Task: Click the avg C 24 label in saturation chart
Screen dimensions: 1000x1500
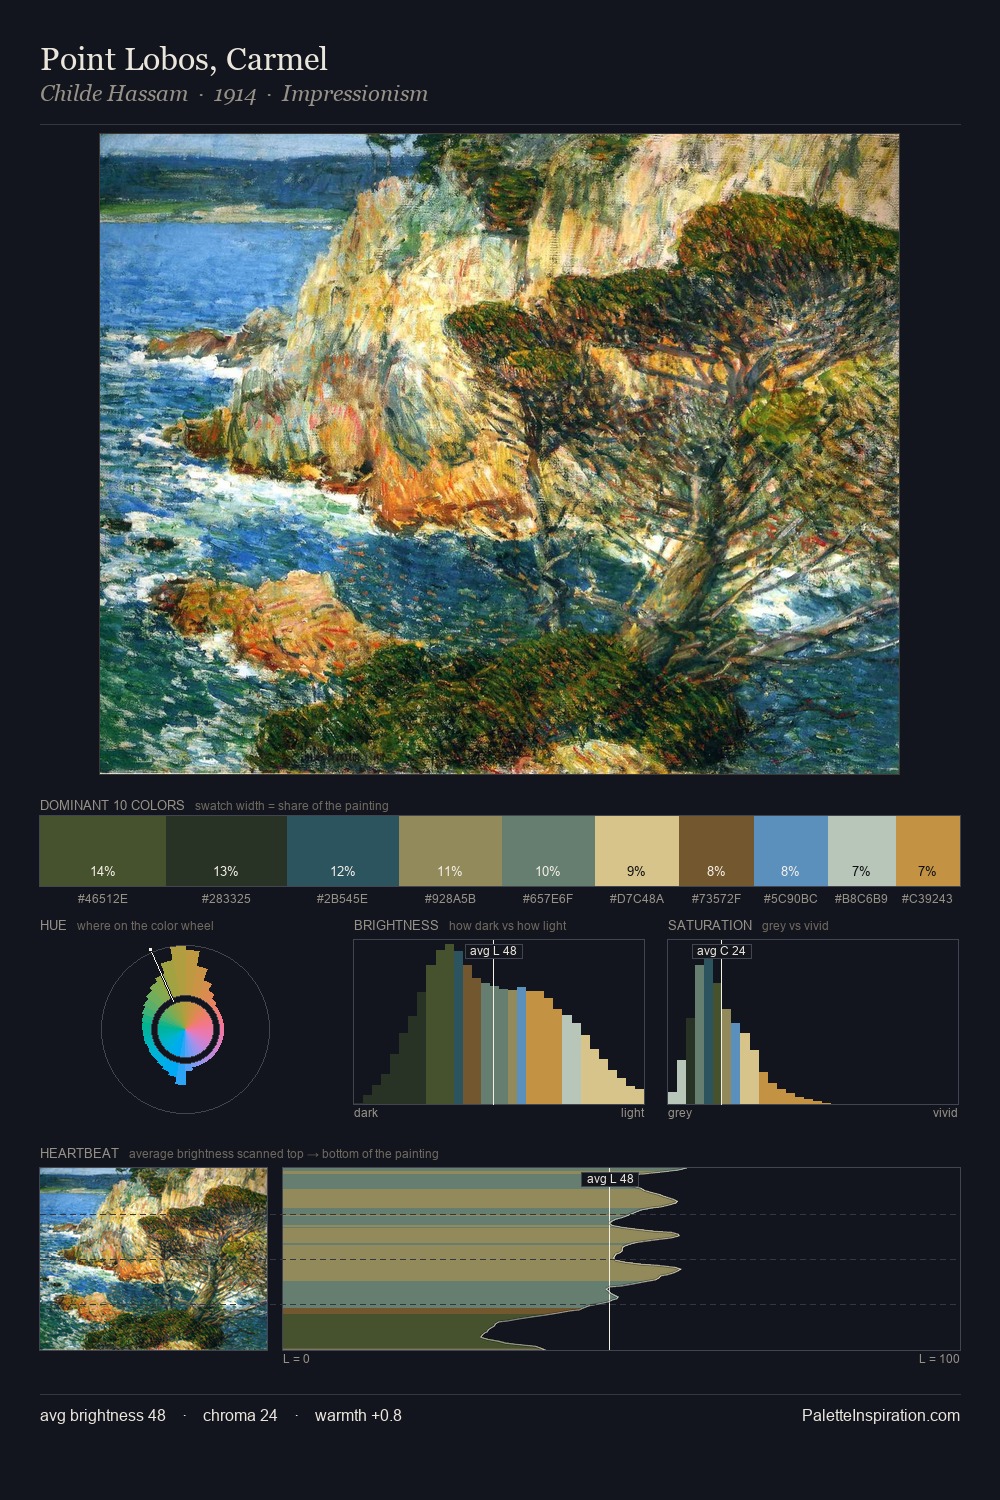Action: coord(721,951)
